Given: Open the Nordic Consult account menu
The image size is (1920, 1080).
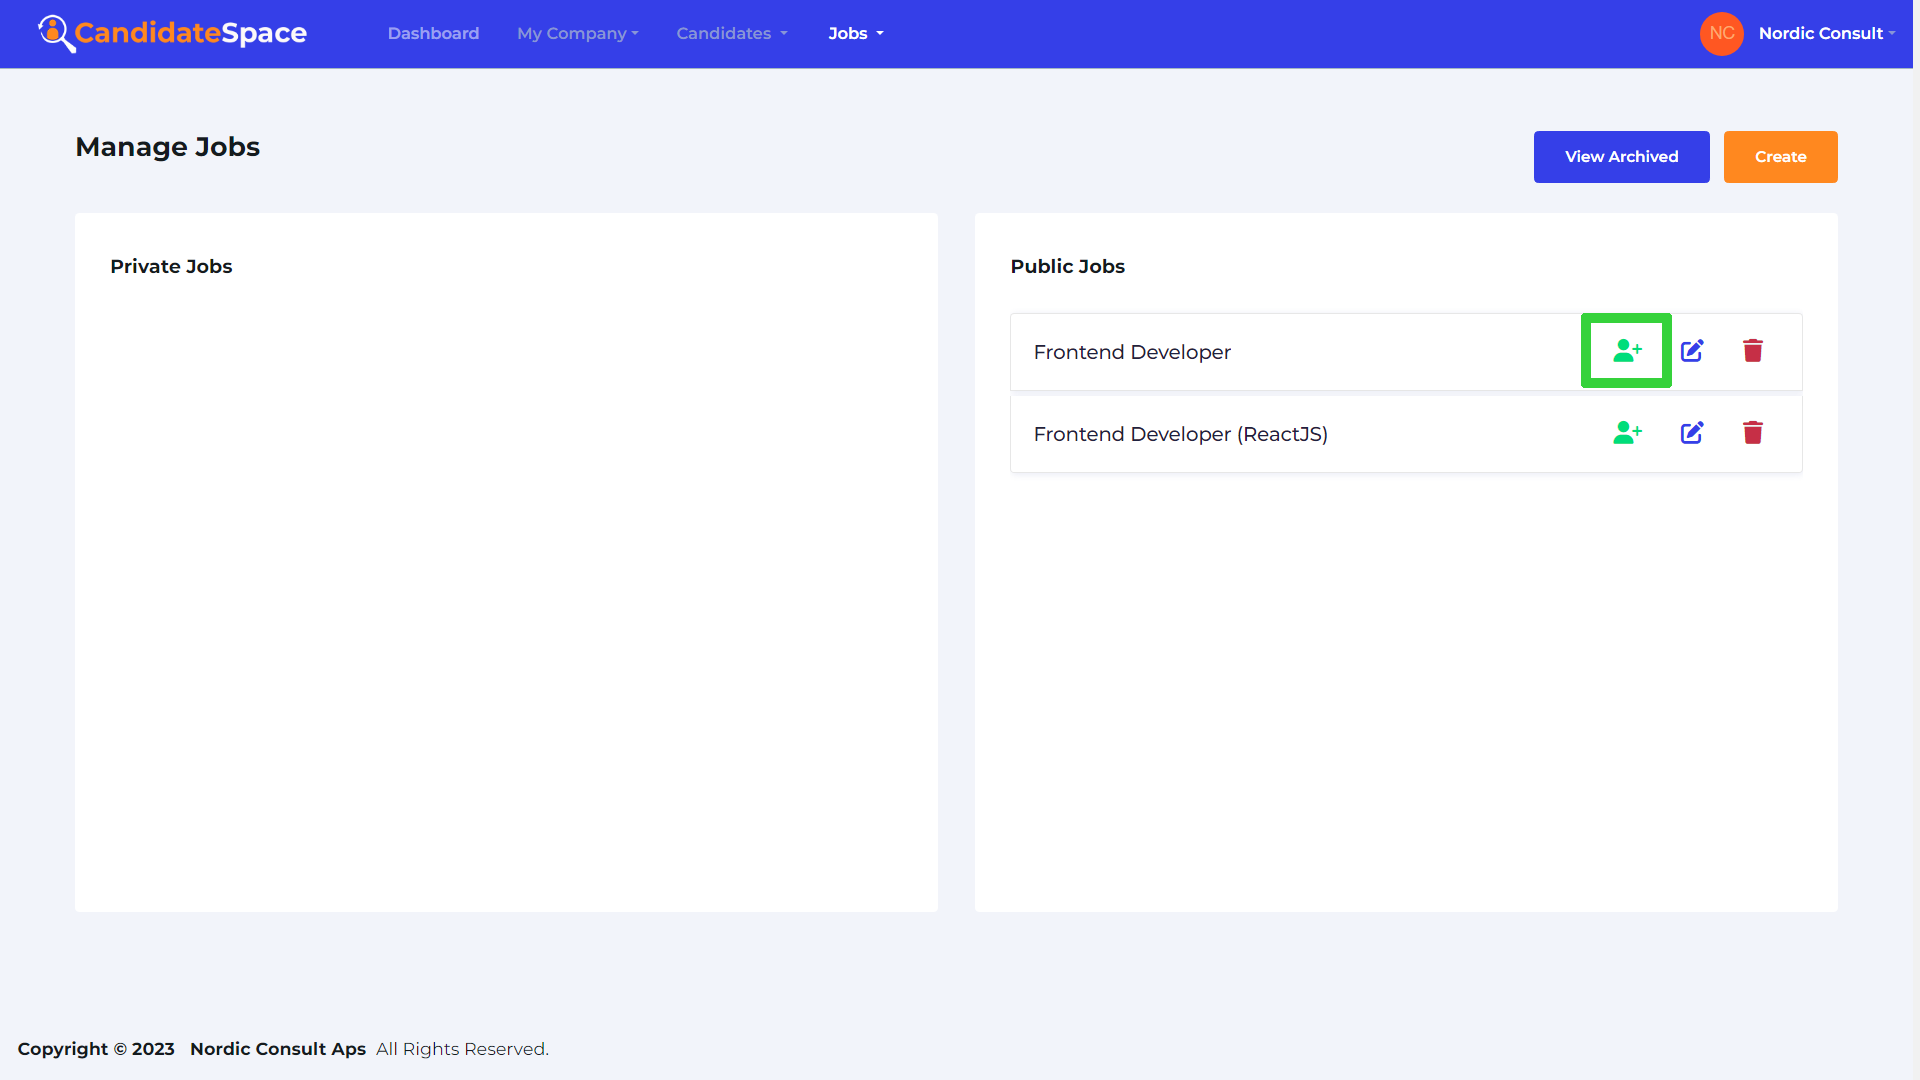Looking at the screenshot, I should (1824, 33).
